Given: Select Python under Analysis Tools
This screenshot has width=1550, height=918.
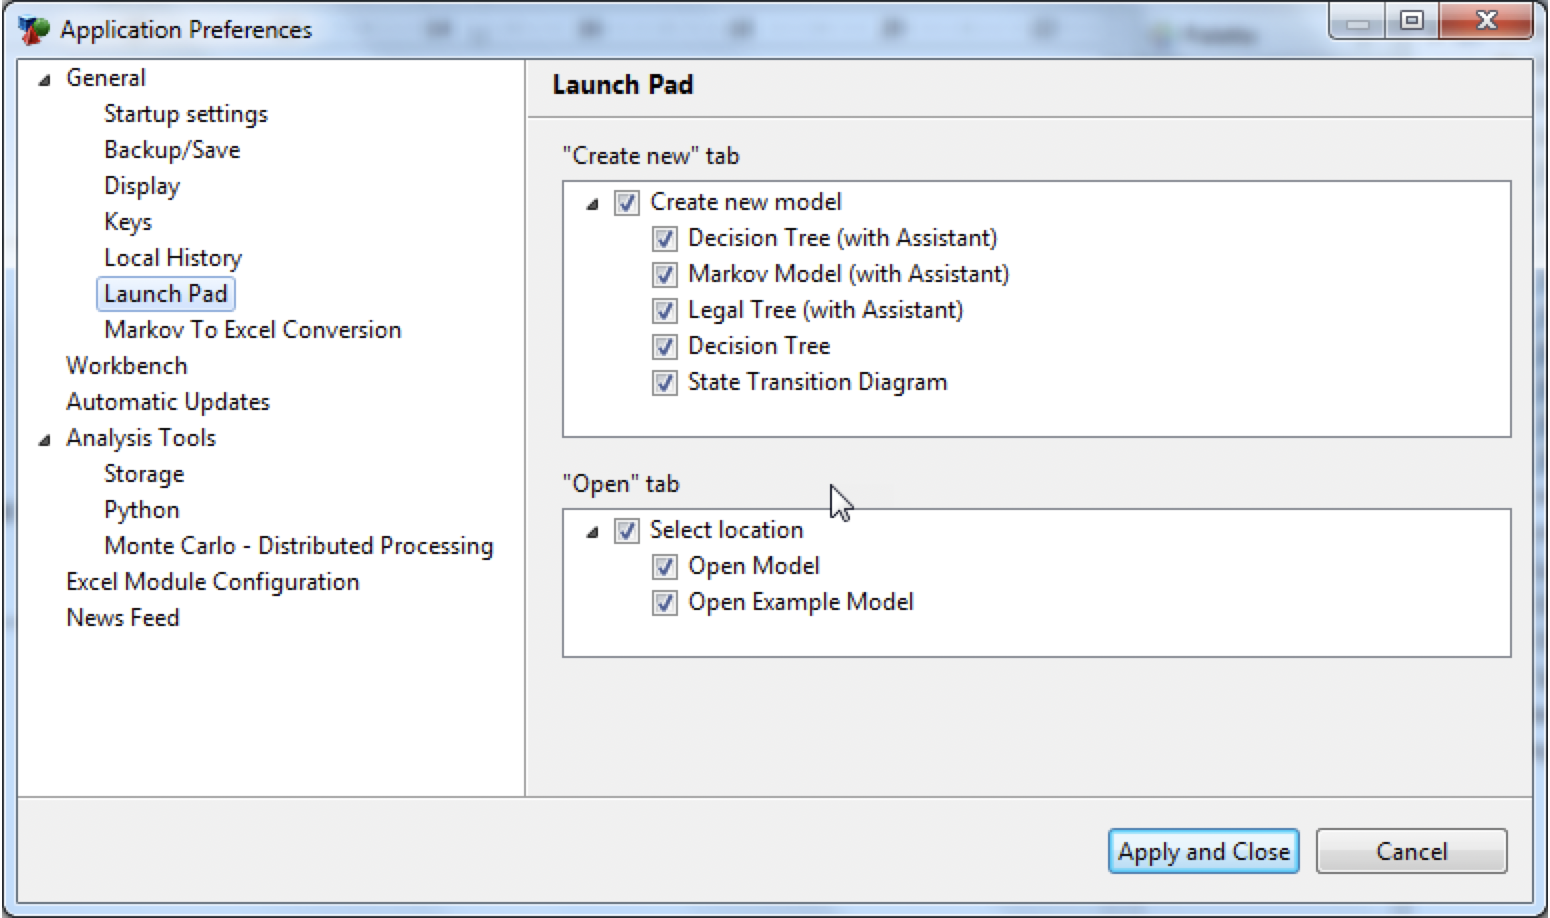Looking at the screenshot, I should click(141, 509).
